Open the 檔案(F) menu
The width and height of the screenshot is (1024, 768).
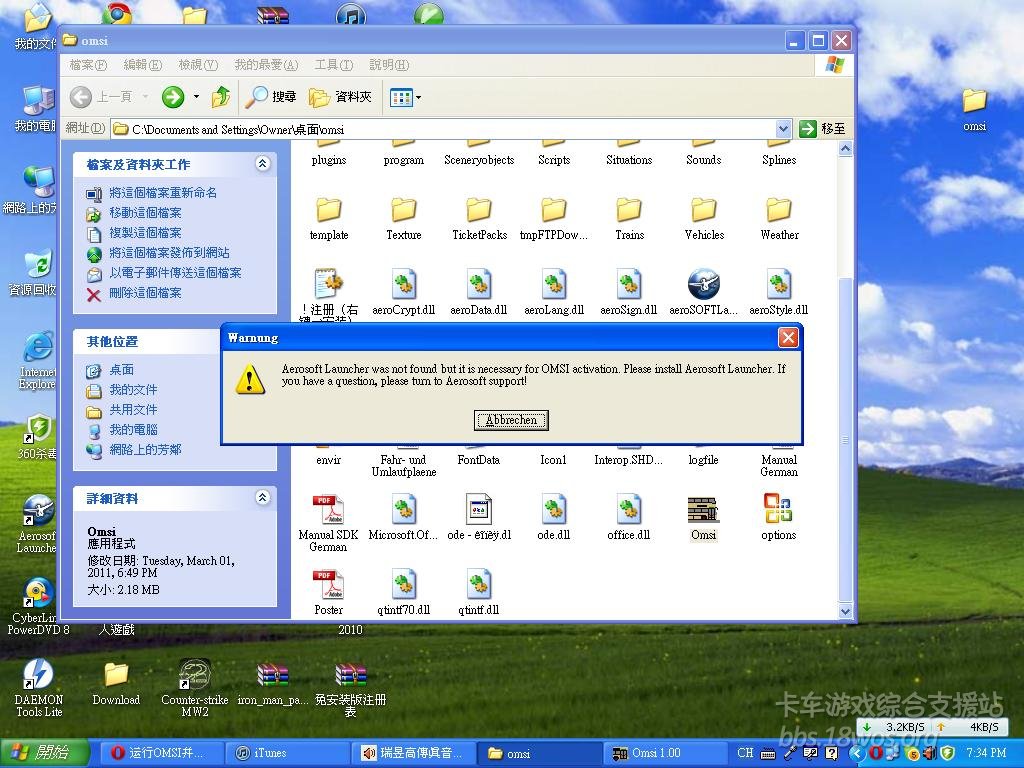[88, 65]
